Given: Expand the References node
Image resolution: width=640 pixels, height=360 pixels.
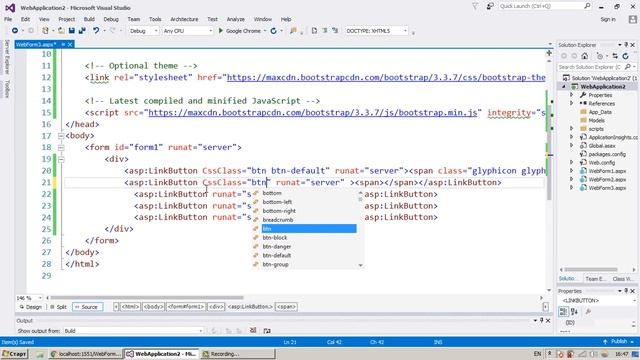Looking at the screenshot, I should (x=571, y=103).
